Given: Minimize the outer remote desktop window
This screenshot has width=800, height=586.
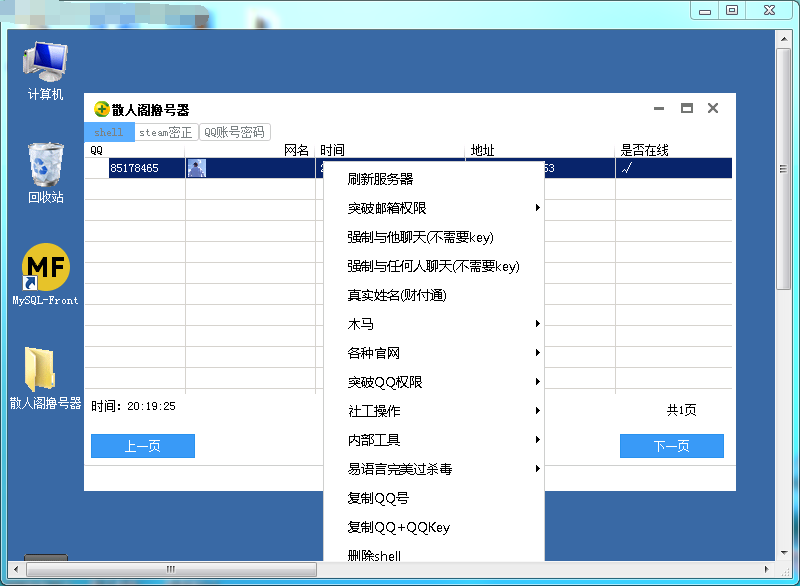Looking at the screenshot, I should pos(705,10).
